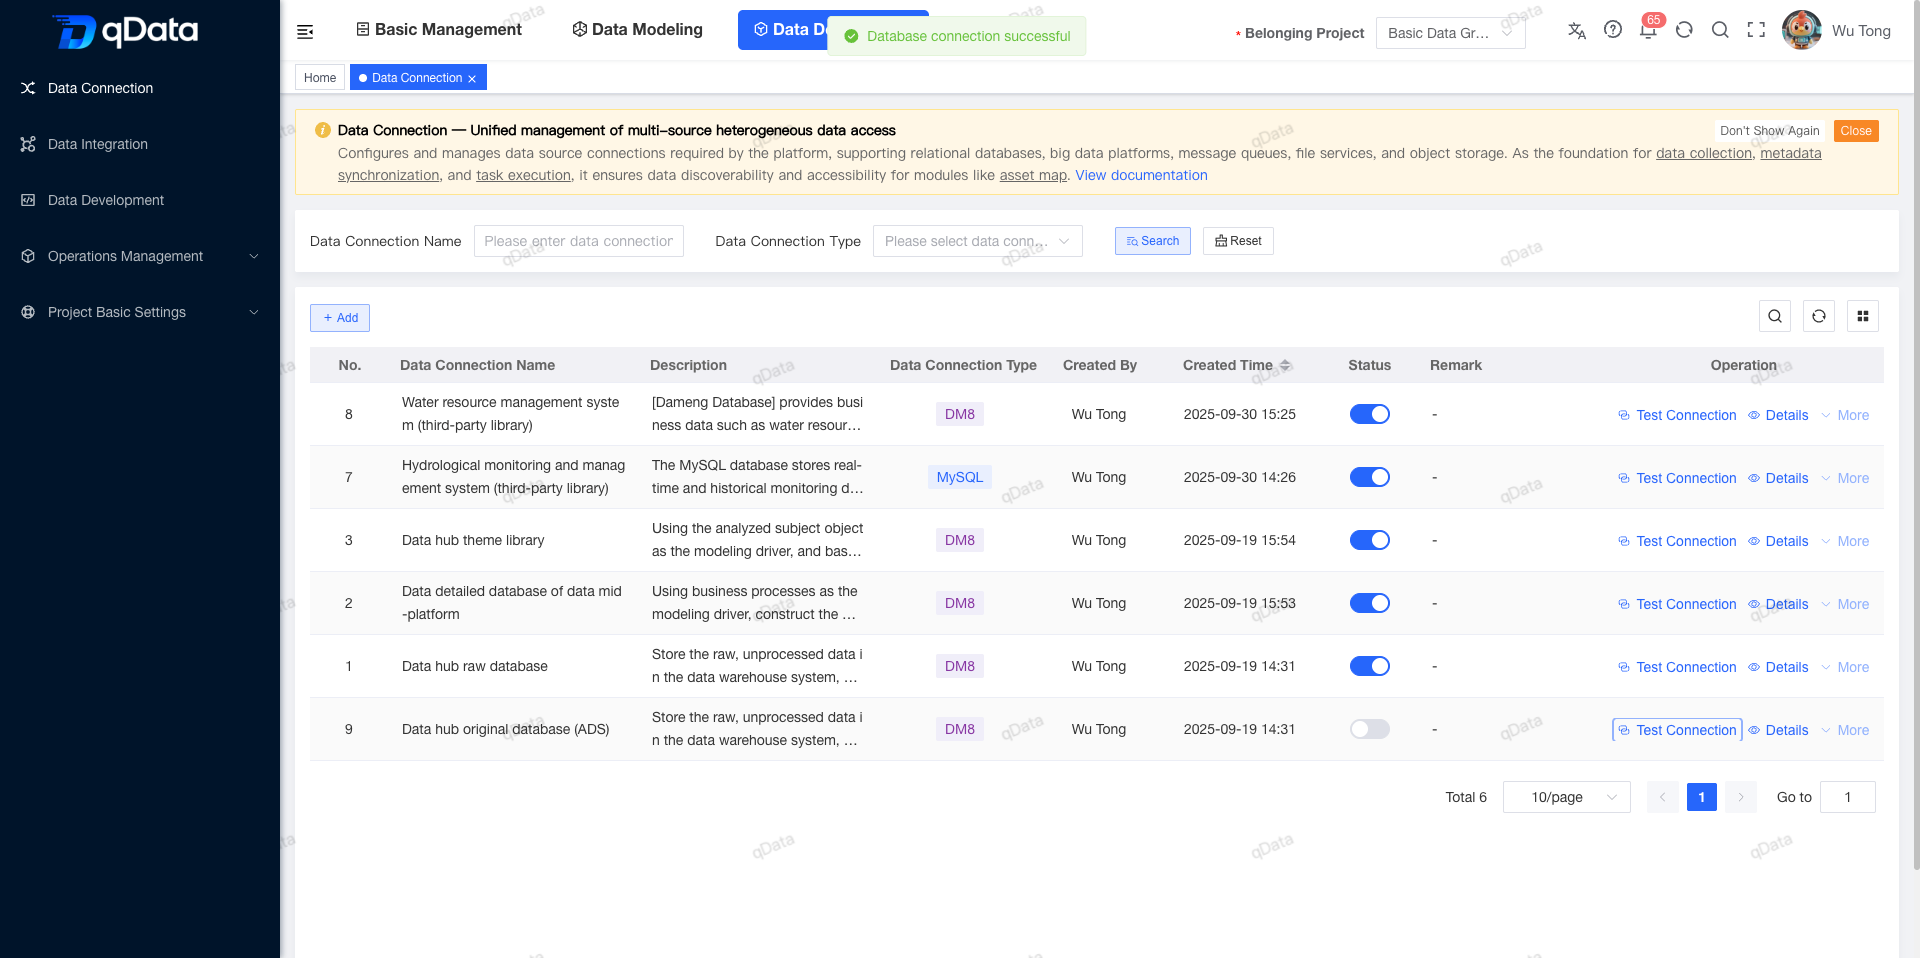Enter fullscreen mode via expand icon
The height and width of the screenshot is (958, 1920).
[1756, 30]
